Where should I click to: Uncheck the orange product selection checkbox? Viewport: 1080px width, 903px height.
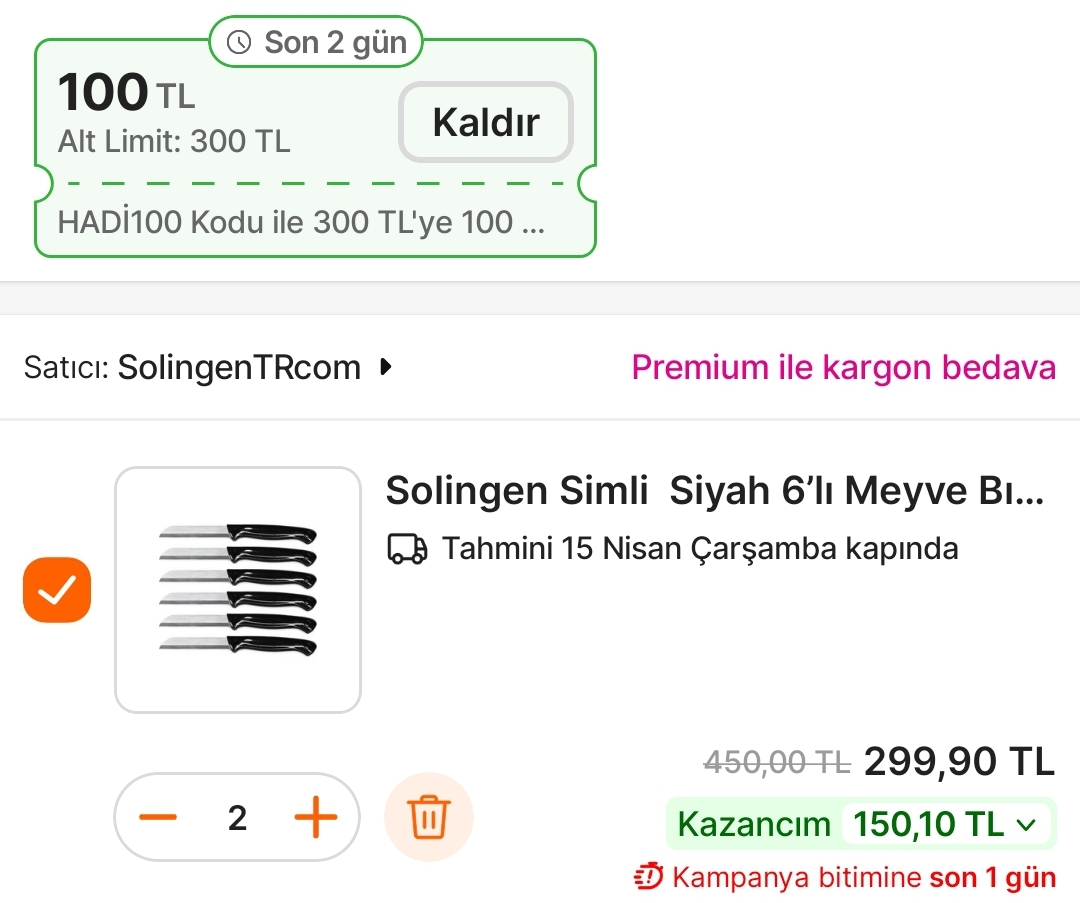57,590
